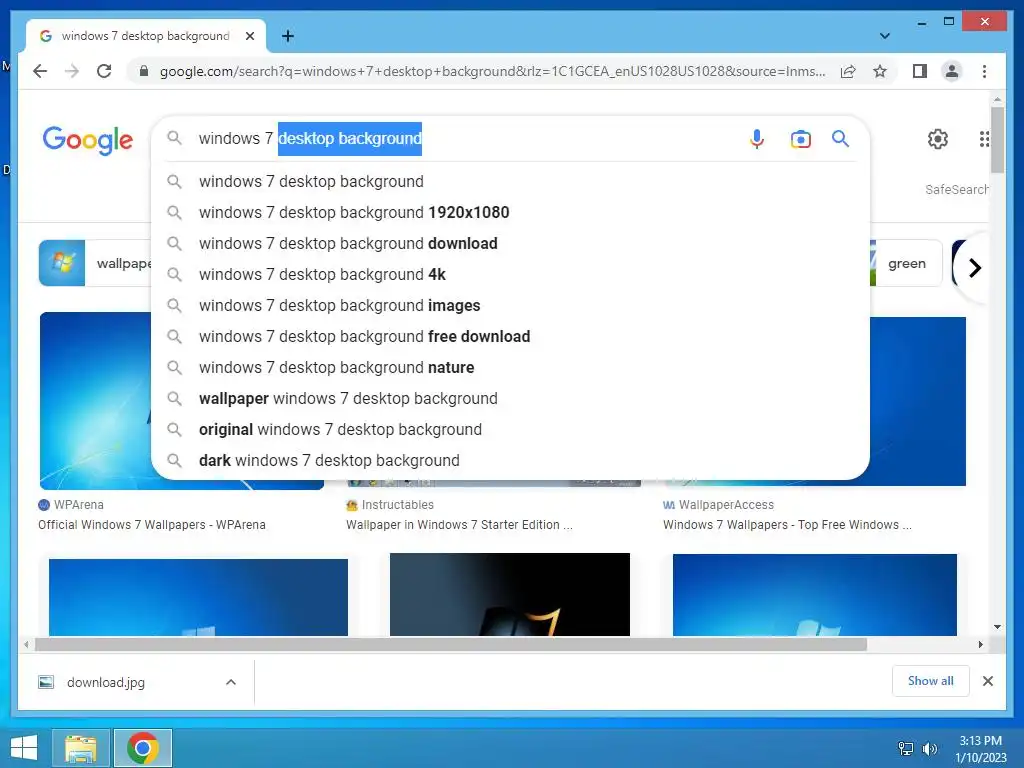Open the network tray icon

pyautogui.click(x=906, y=748)
